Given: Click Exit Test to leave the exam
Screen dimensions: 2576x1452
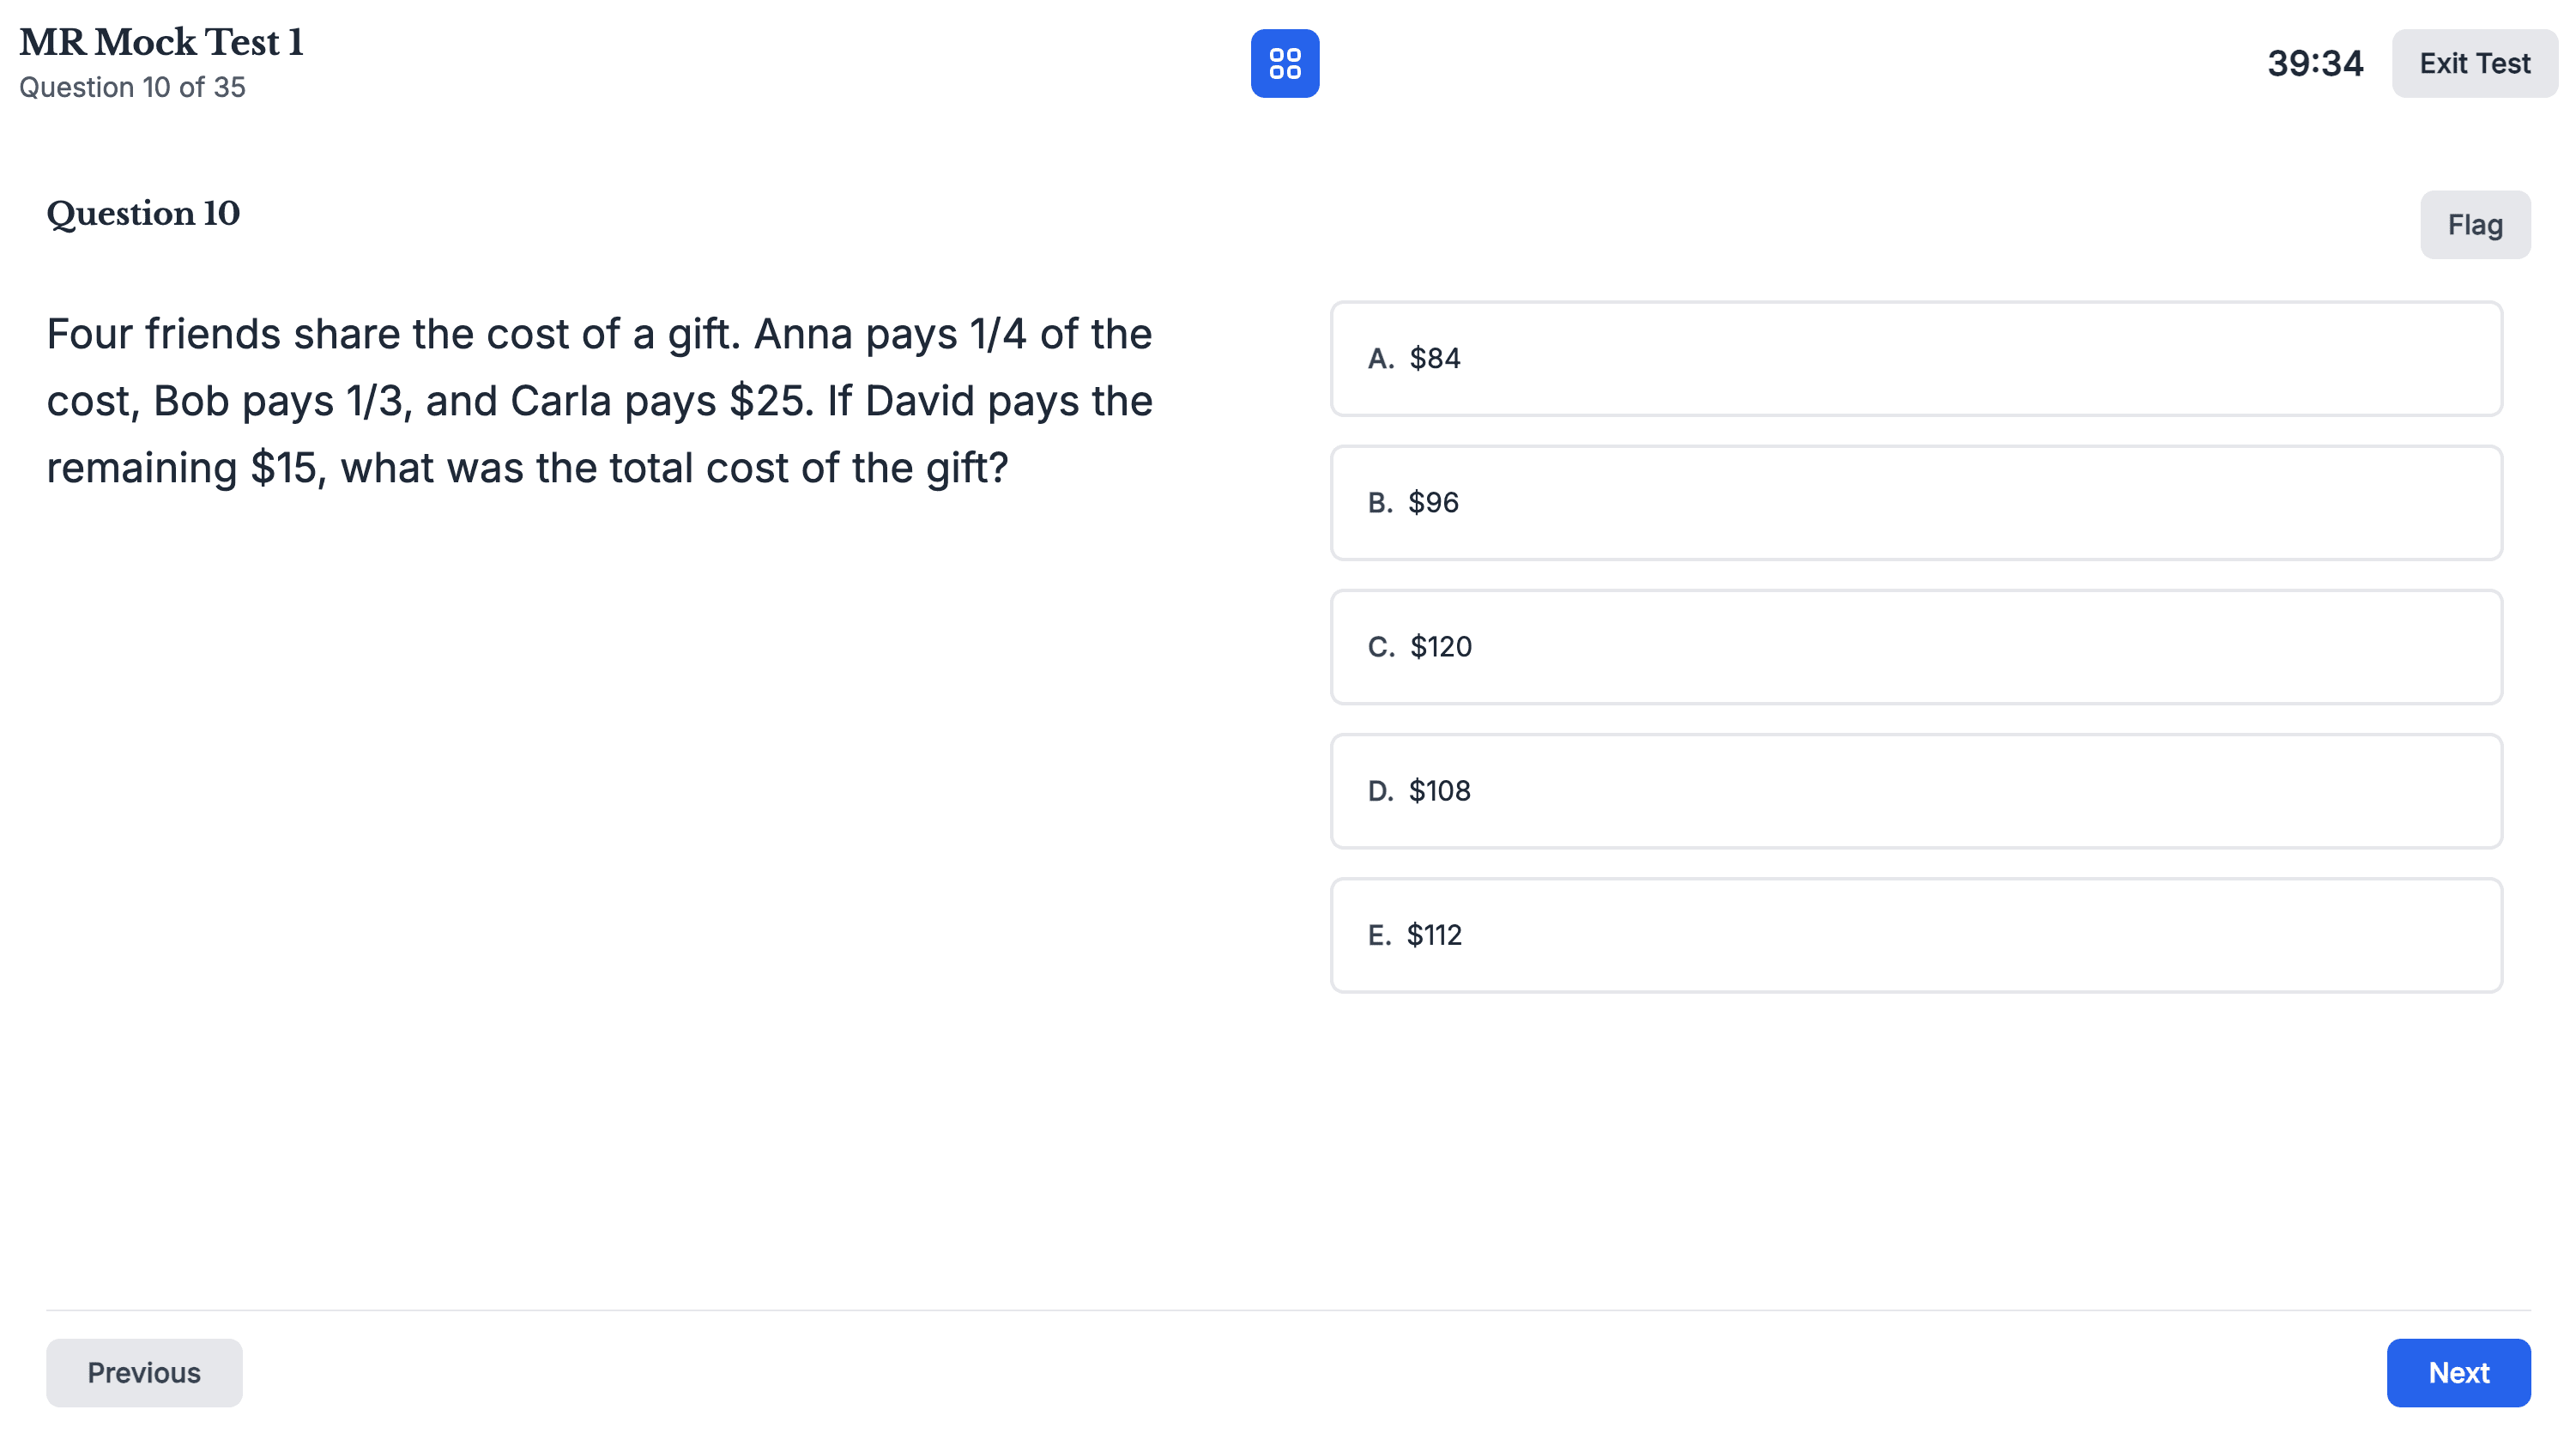Looking at the screenshot, I should pos(2474,63).
